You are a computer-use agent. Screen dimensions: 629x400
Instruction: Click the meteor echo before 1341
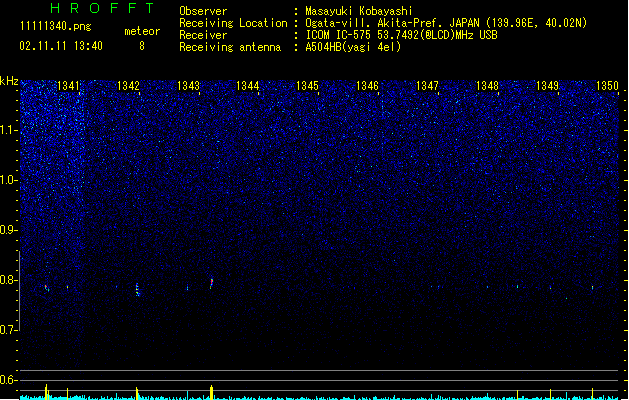[47, 288]
